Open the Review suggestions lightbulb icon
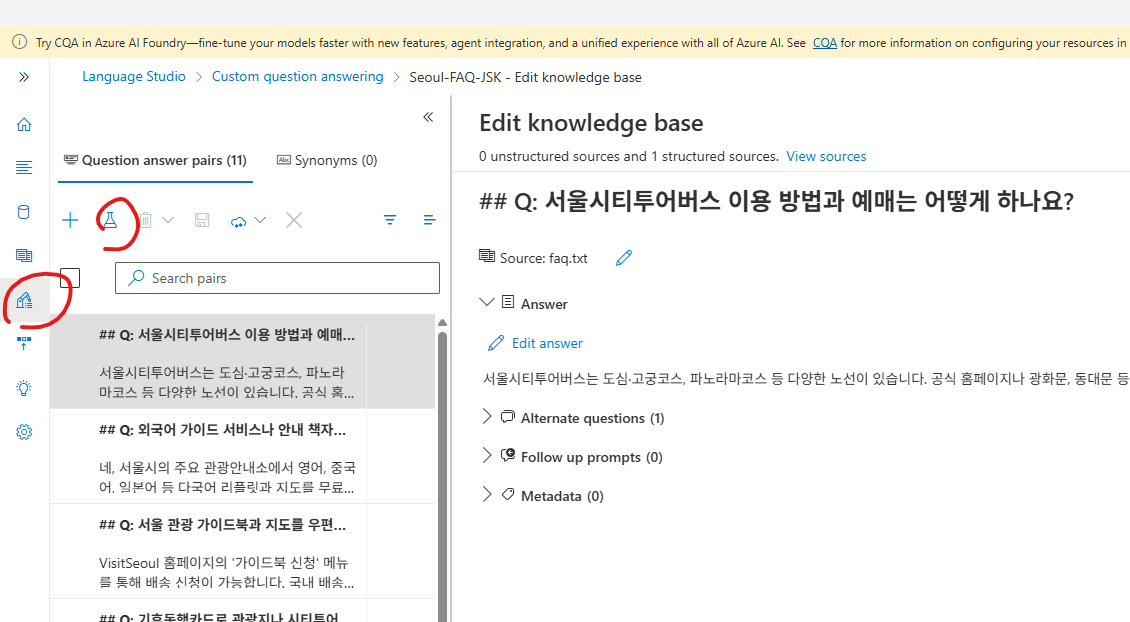The image size is (1130, 622). pyautogui.click(x=24, y=388)
